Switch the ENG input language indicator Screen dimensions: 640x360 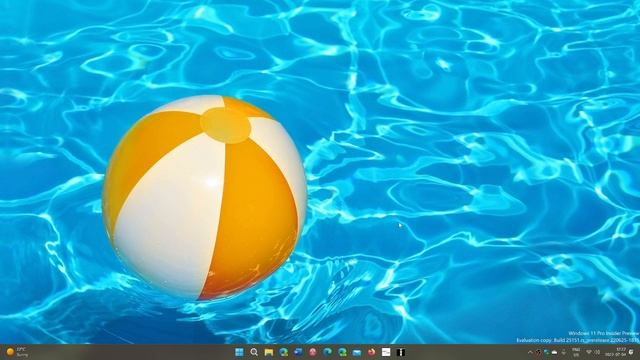(x=576, y=352)
